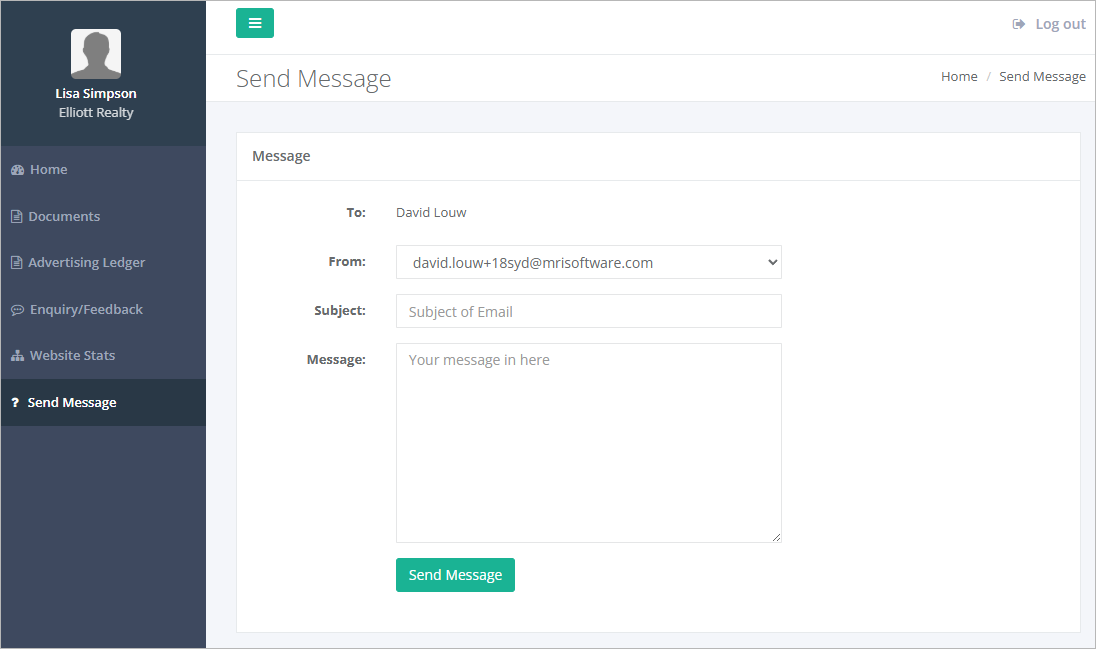The image size is (1096, 649).
Task: Click the question mark icon beside Send Message
Action: pos(14,402)
